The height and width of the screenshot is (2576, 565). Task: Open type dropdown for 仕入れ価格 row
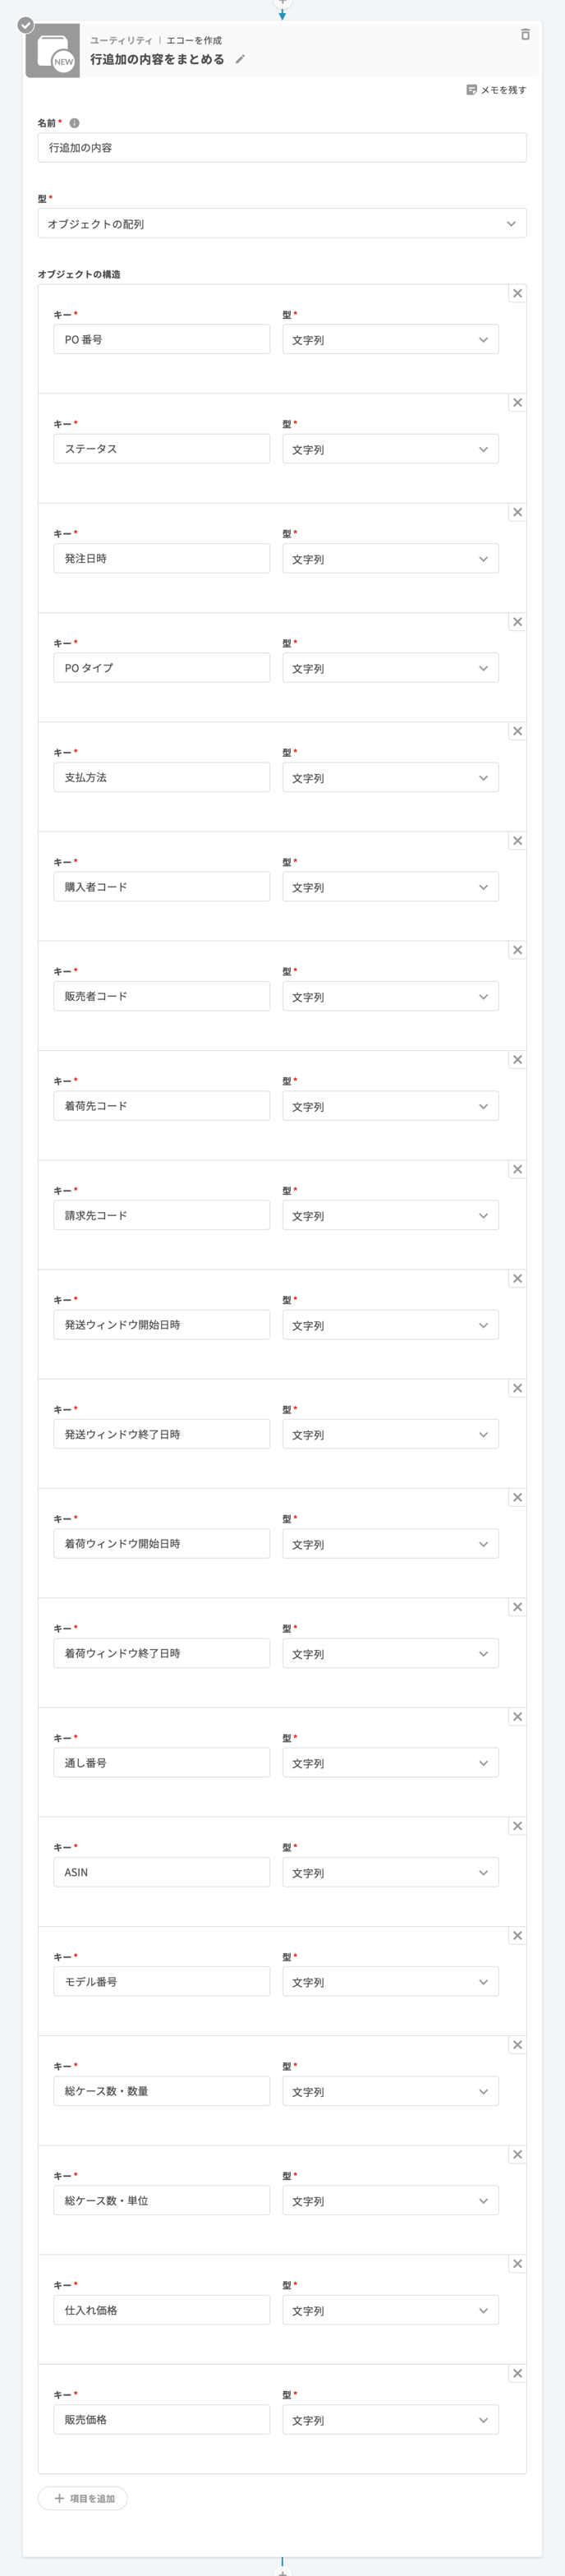click(x=390, y=2310)
